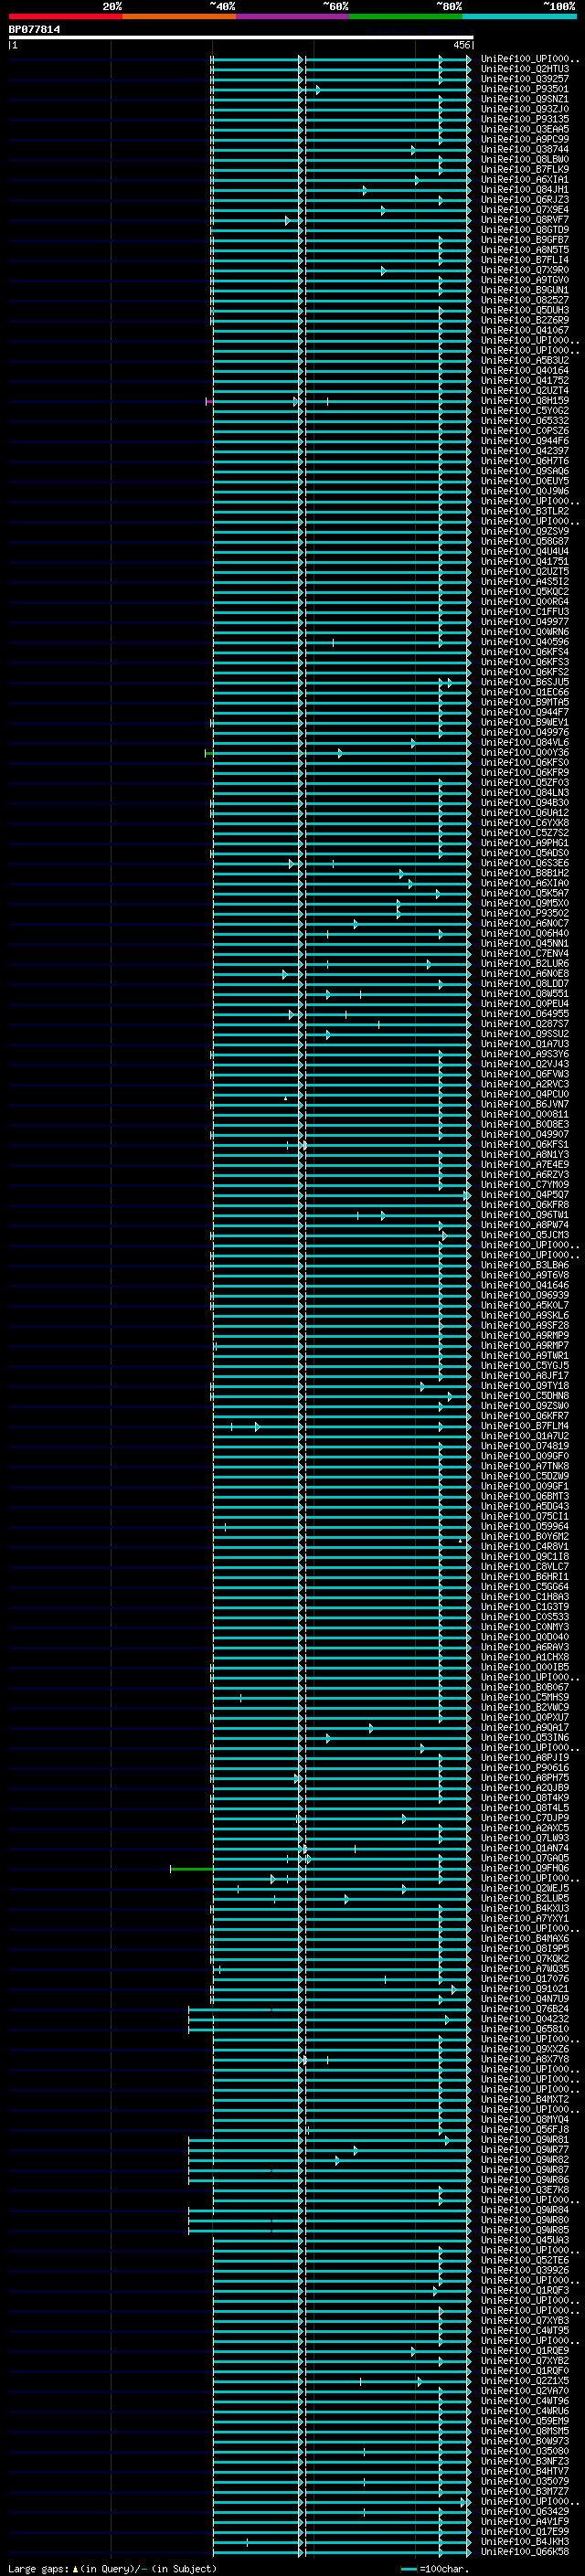Open hit UniRef100_Q6H7T6
Viewport: 585px width, 2576px height.
tap(525, 461)
